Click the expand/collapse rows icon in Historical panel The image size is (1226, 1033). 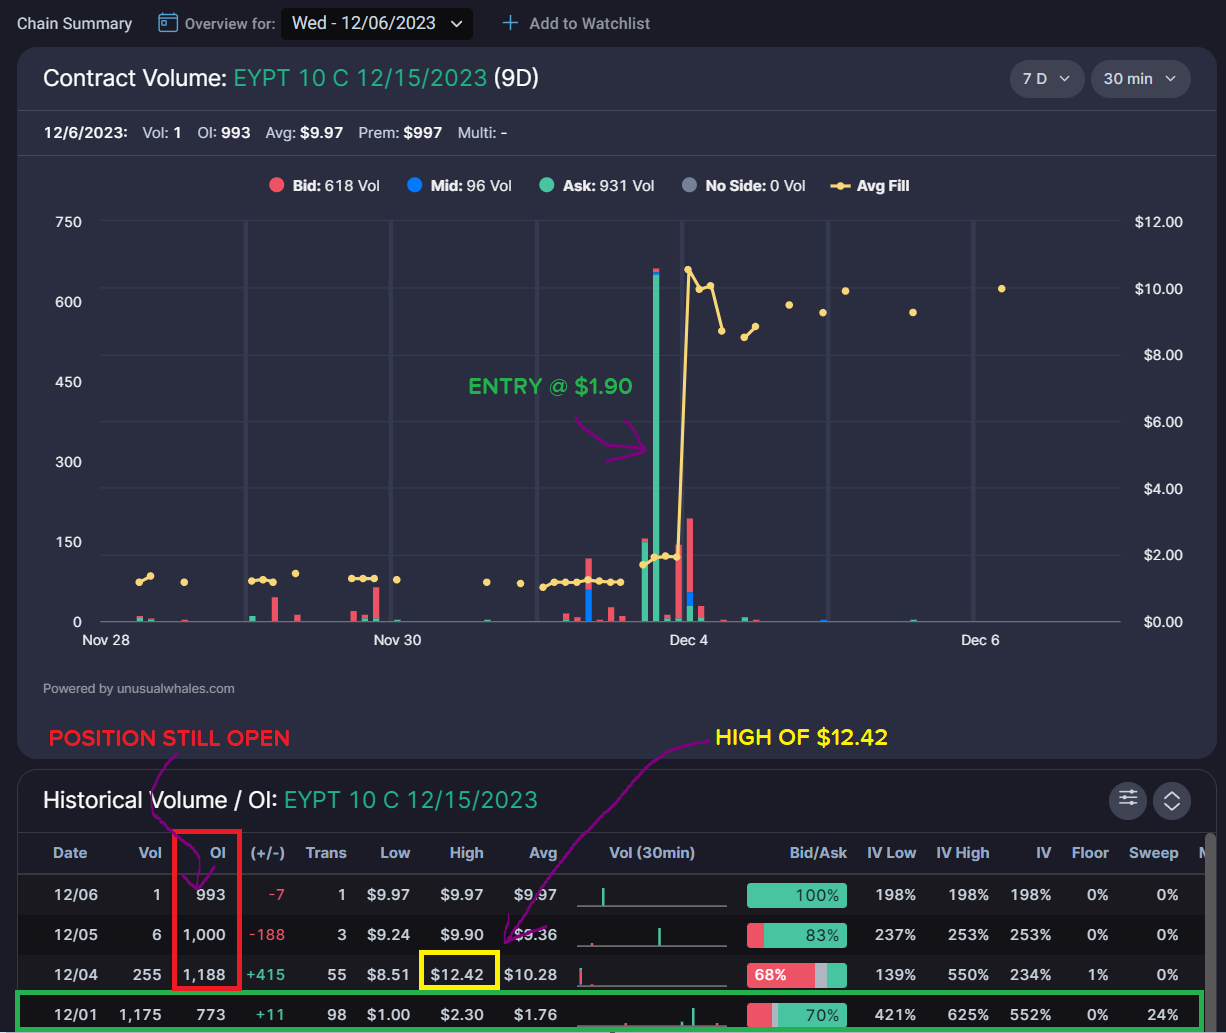tap(1171, 800)
